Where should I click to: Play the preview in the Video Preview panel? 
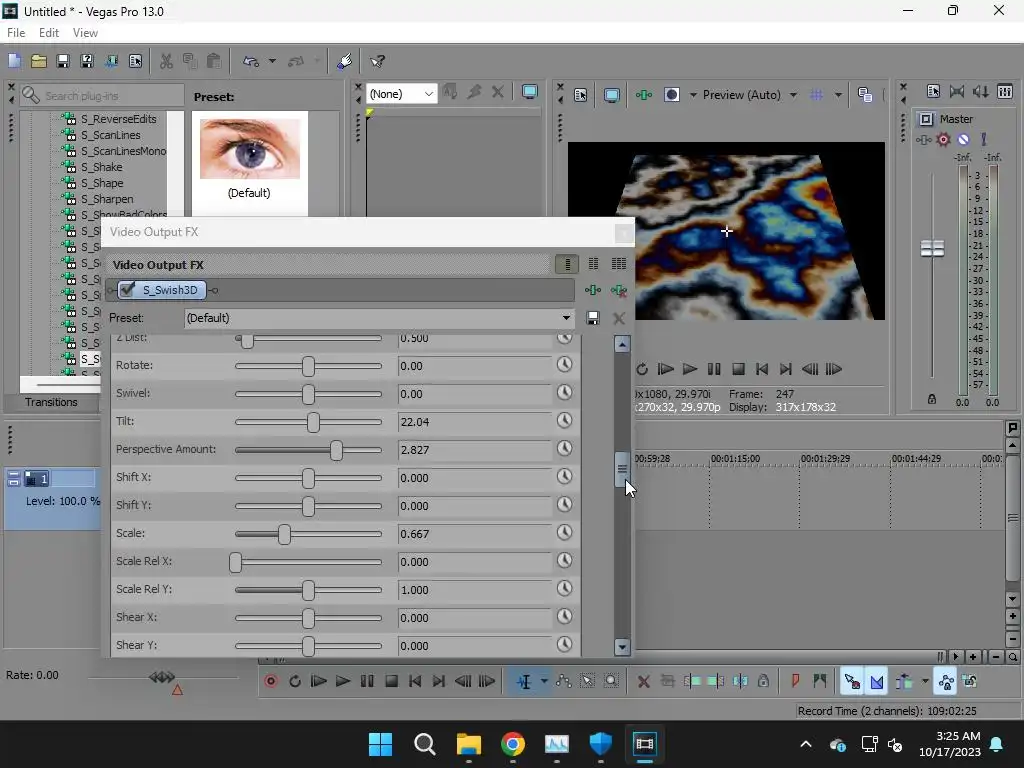pos(690,369)
